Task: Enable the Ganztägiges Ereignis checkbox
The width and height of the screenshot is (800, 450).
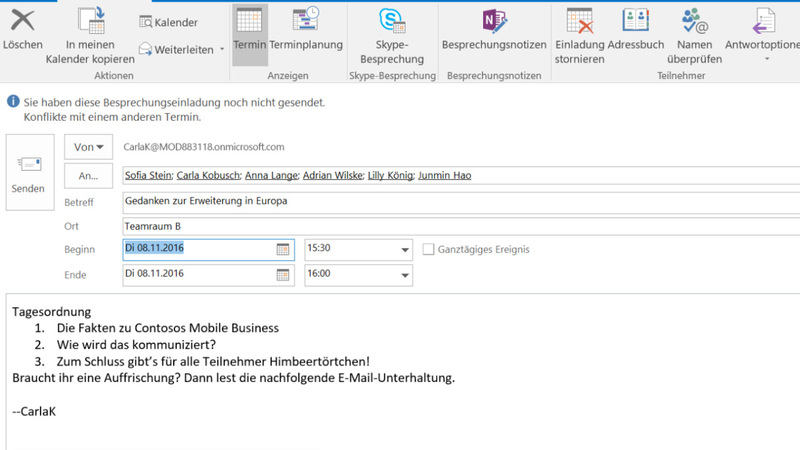Action: pos(429,249)
